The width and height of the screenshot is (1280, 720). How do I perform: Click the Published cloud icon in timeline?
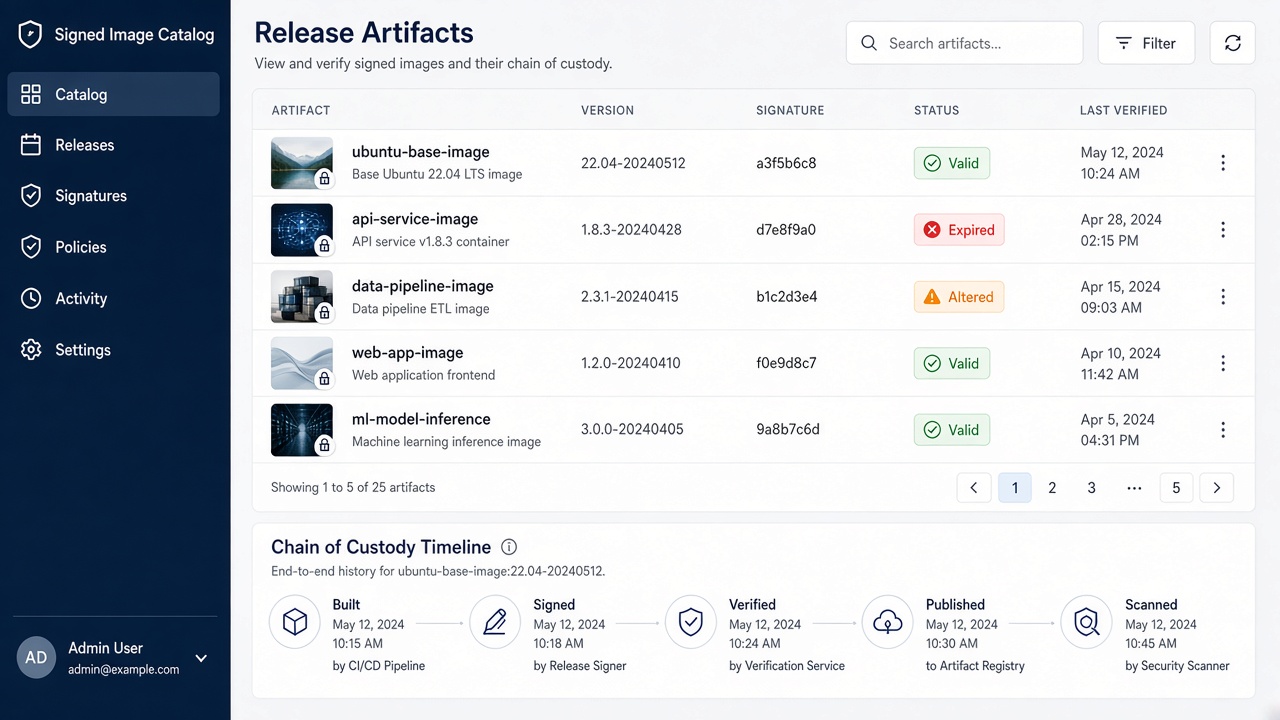pyautogui.click(x=887, y=622)
